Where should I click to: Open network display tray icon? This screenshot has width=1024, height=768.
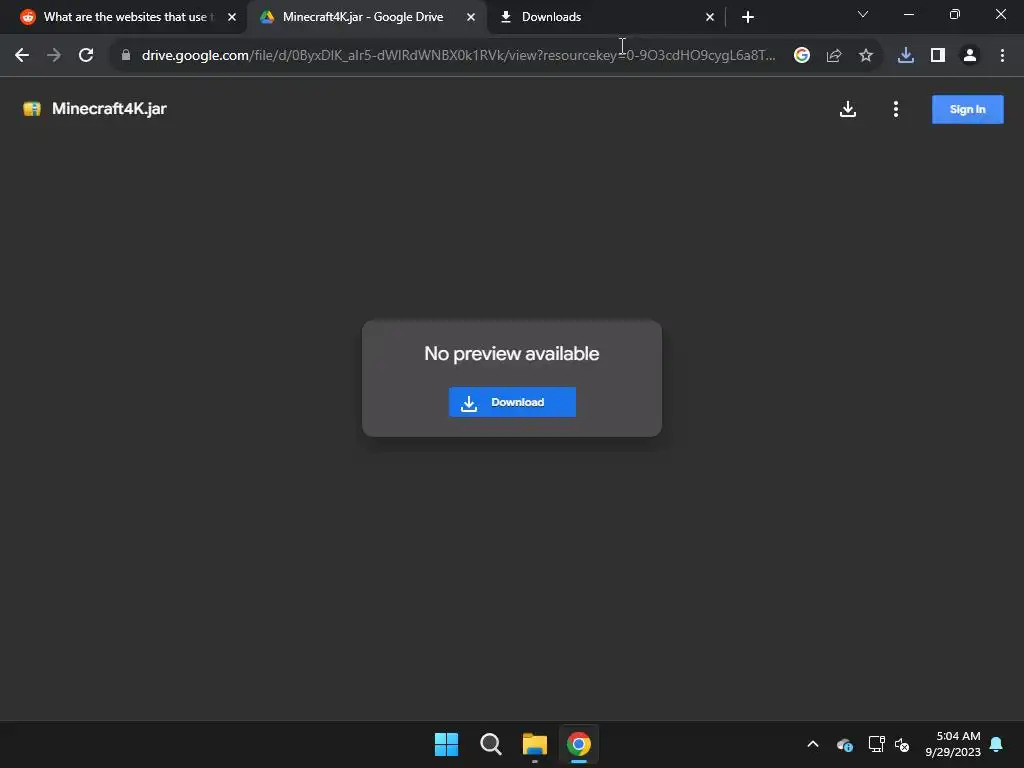876,744
